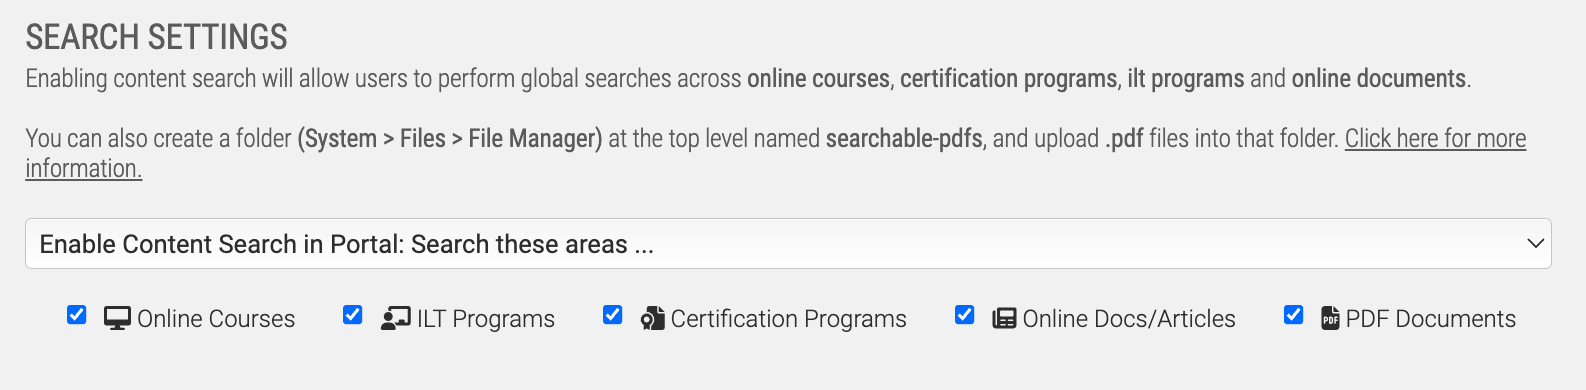
Task: Click the PDF Documents label text
Action: [x=1430, y=319]
